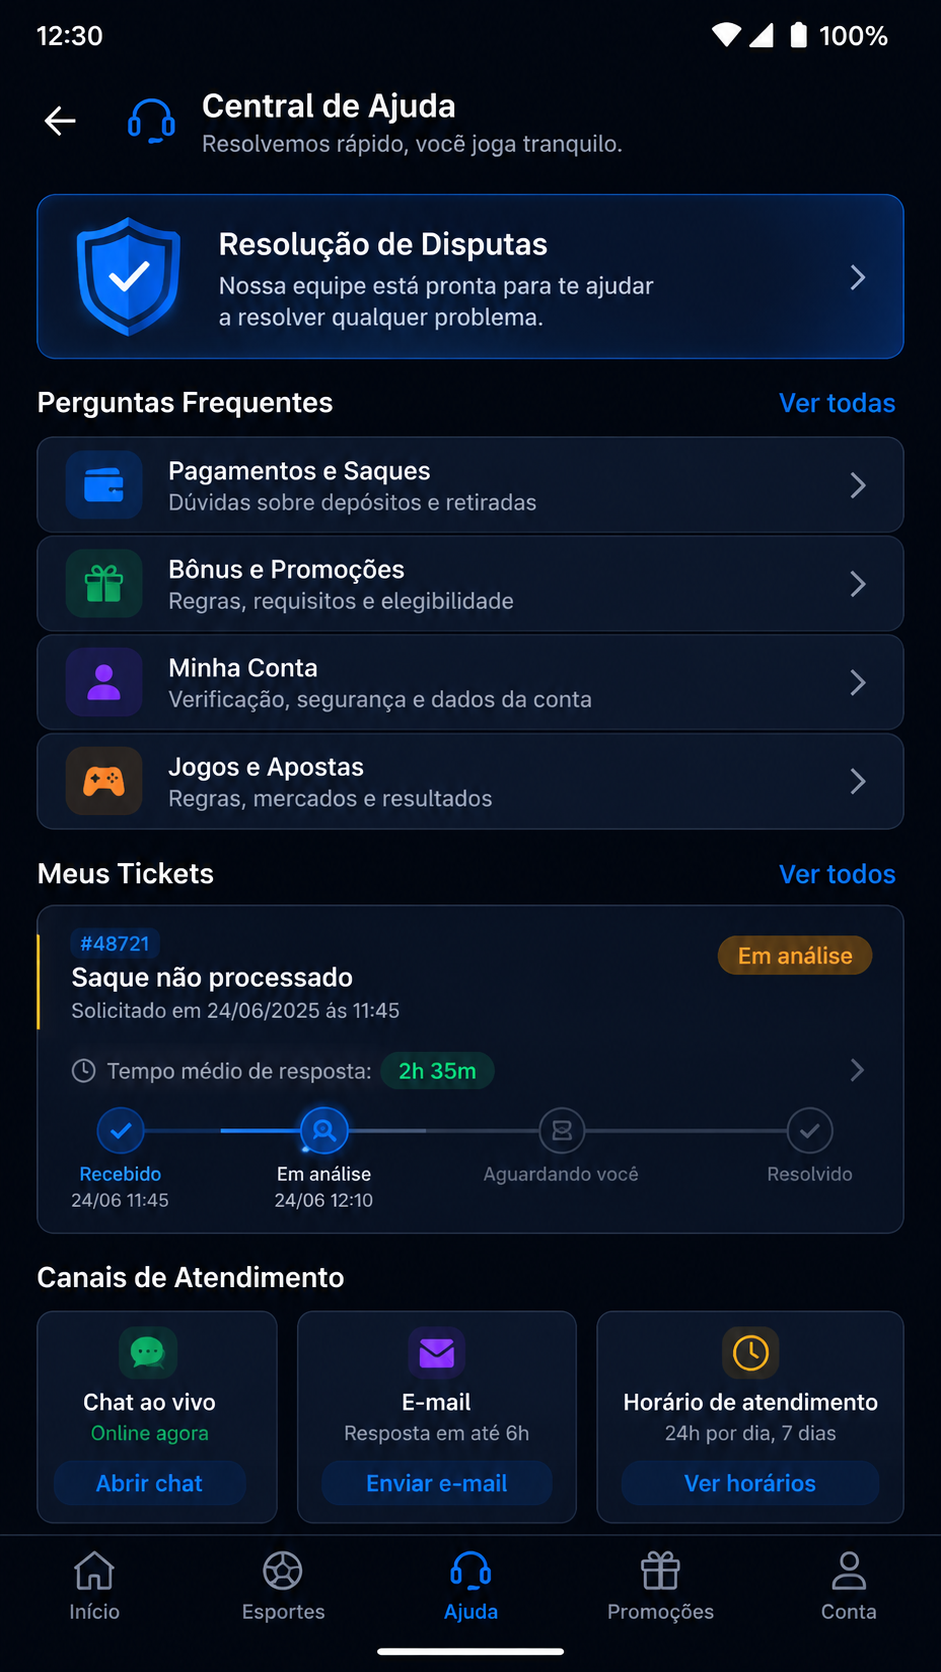
Task: Tap the purple user icon for Minha Conta
Action: tap(104, 682)
